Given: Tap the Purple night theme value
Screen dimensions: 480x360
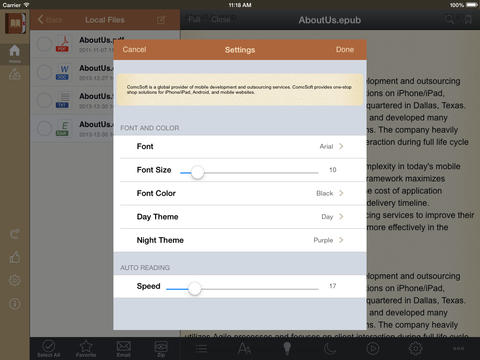Looking at the screenshot, I should coord(323,240).
